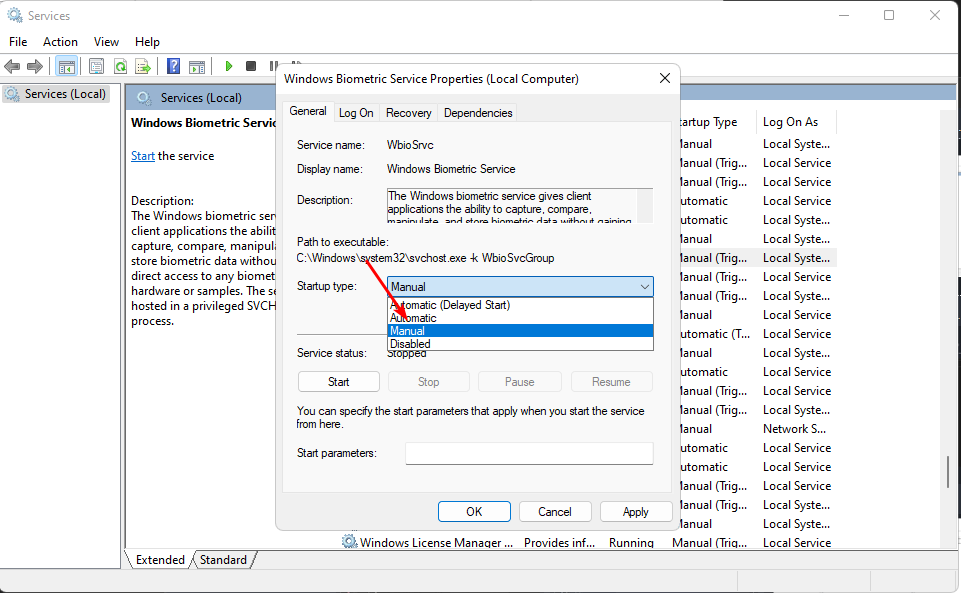Screen dimensions: 961x593
Task: Click the Refresh toolbar icon
Action: pyautogui.click(x=121, y=66)
